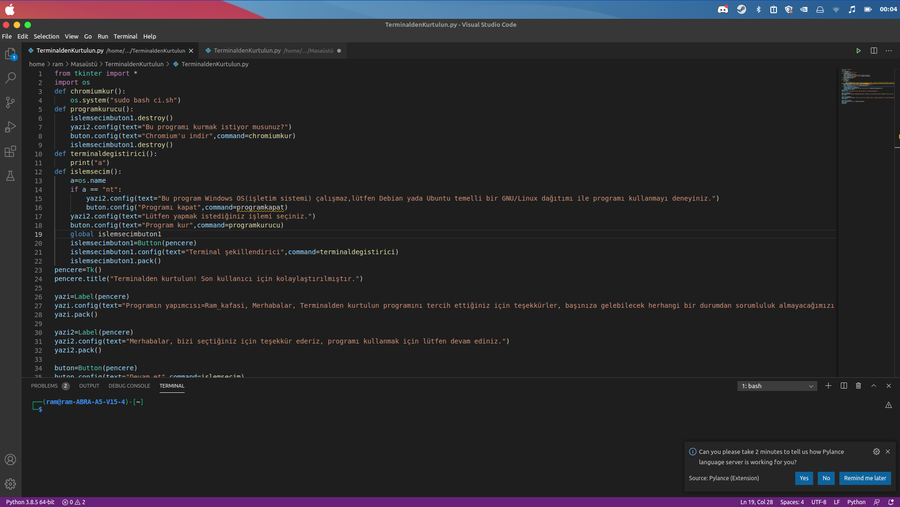Open the Run and Debug view
900x507 pixels.
coord(11,127)
